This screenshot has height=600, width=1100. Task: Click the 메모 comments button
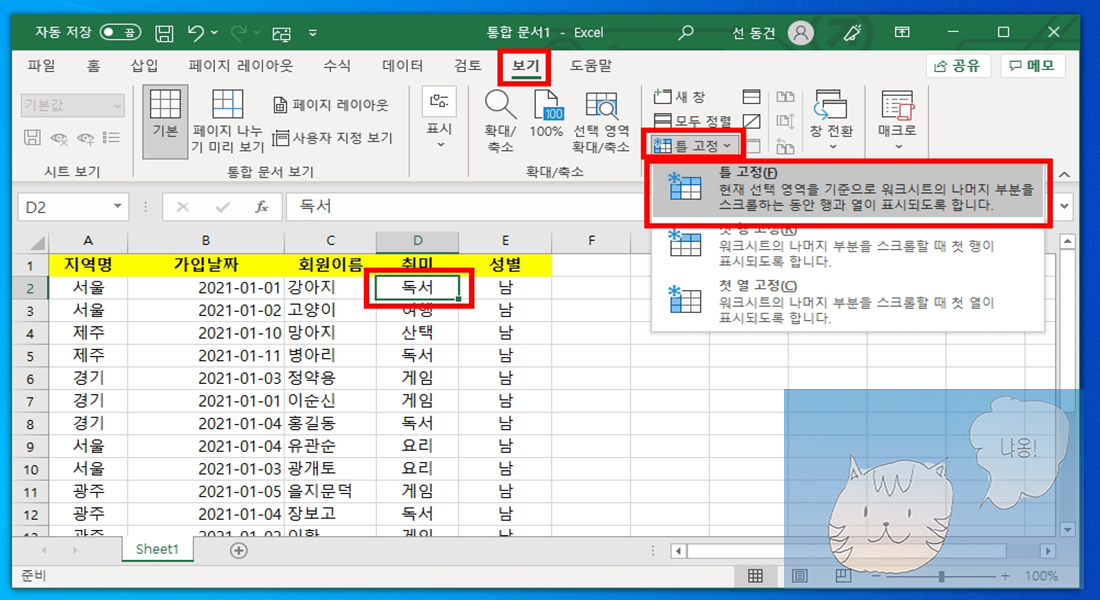pyautogui.click(x=1032, y=66)
